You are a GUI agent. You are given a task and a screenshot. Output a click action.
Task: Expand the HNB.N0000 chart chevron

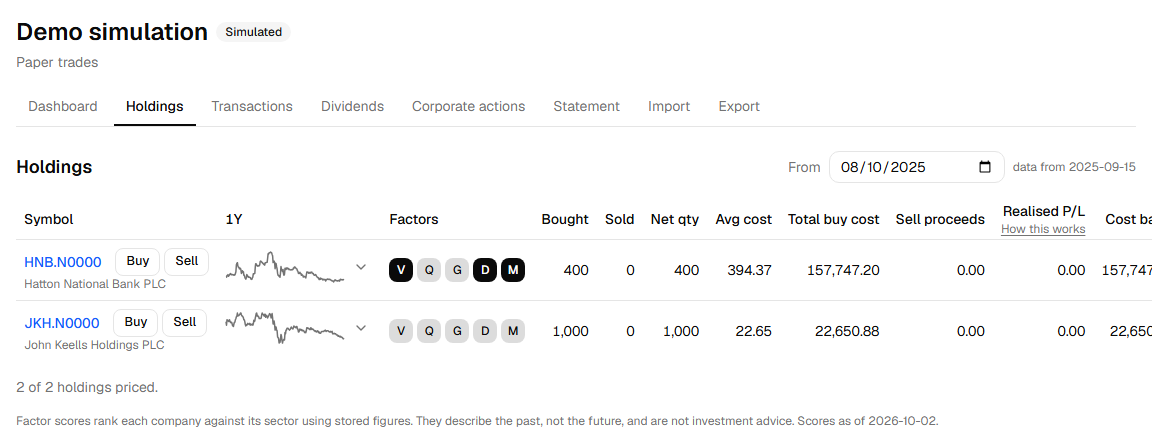click(361, 267)
